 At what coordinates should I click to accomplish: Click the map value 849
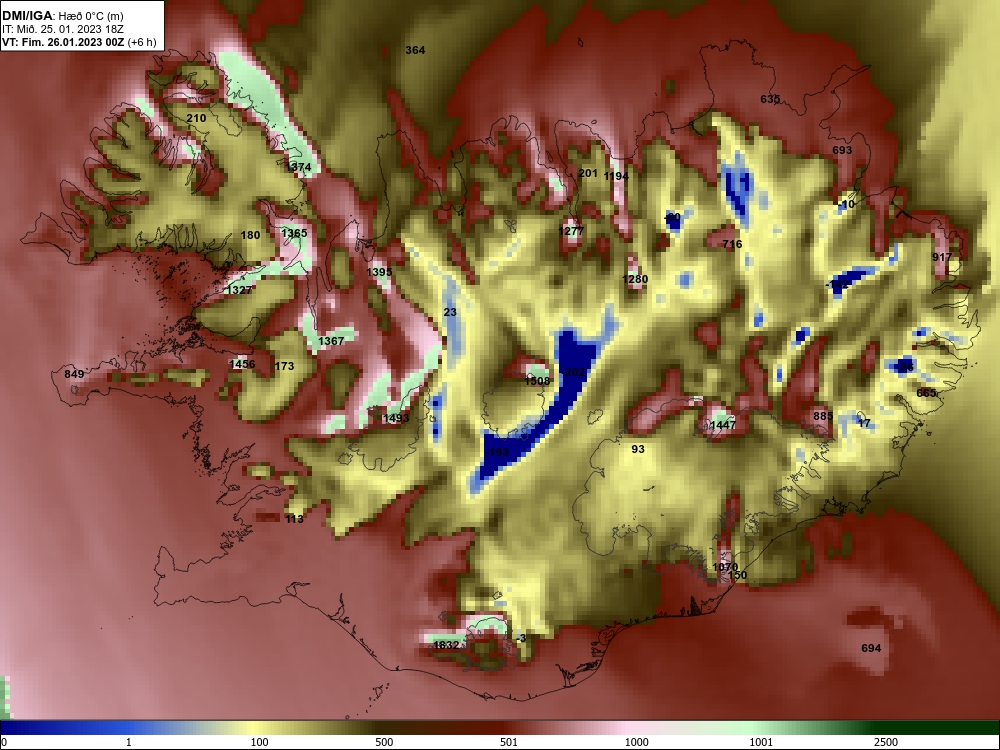(75, 374)
